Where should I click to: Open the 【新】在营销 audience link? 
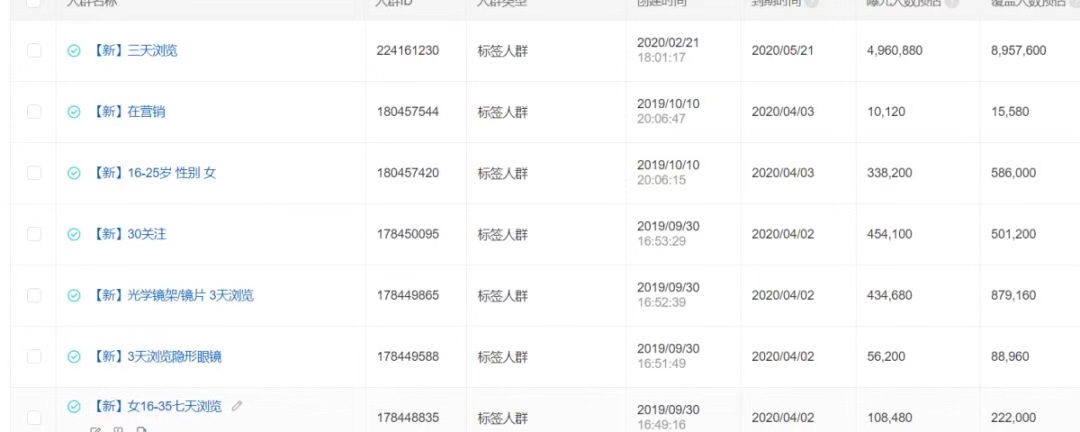127,112
